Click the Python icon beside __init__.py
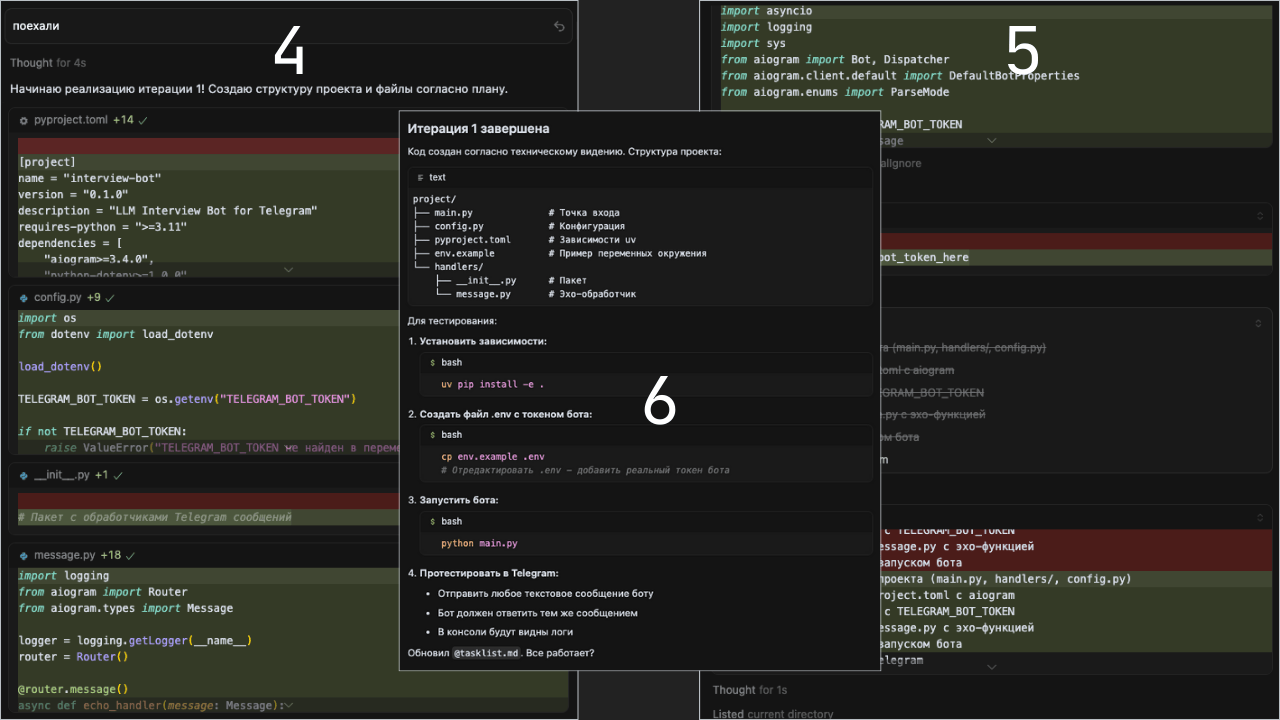Viewport: 1280px width, 720px height. point(24,476)
